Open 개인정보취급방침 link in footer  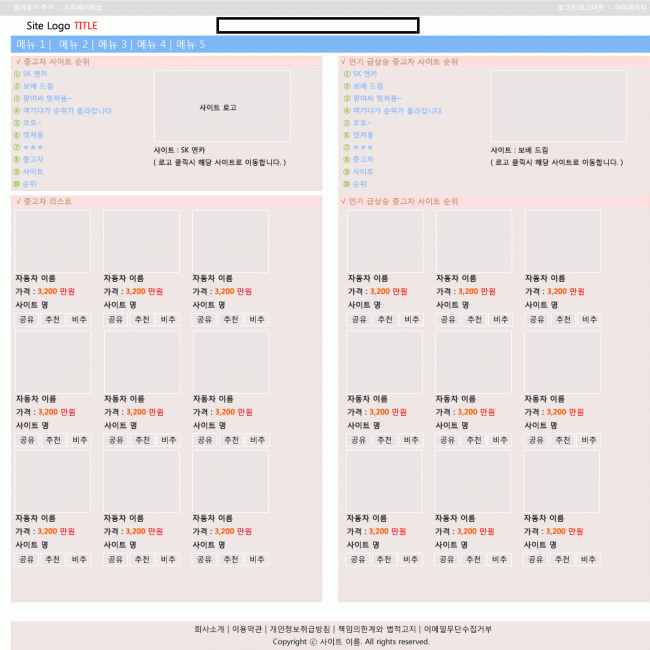(300, 629)
